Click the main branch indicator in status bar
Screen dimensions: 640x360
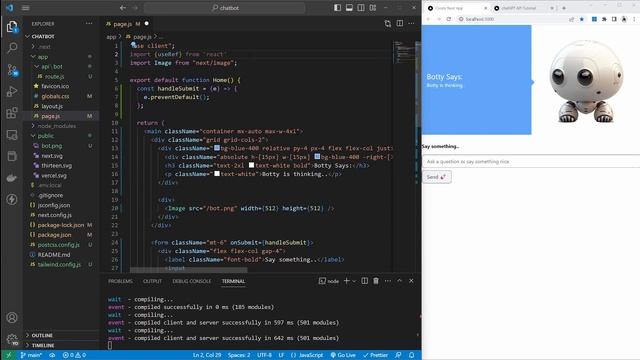[x=31, y=355]
